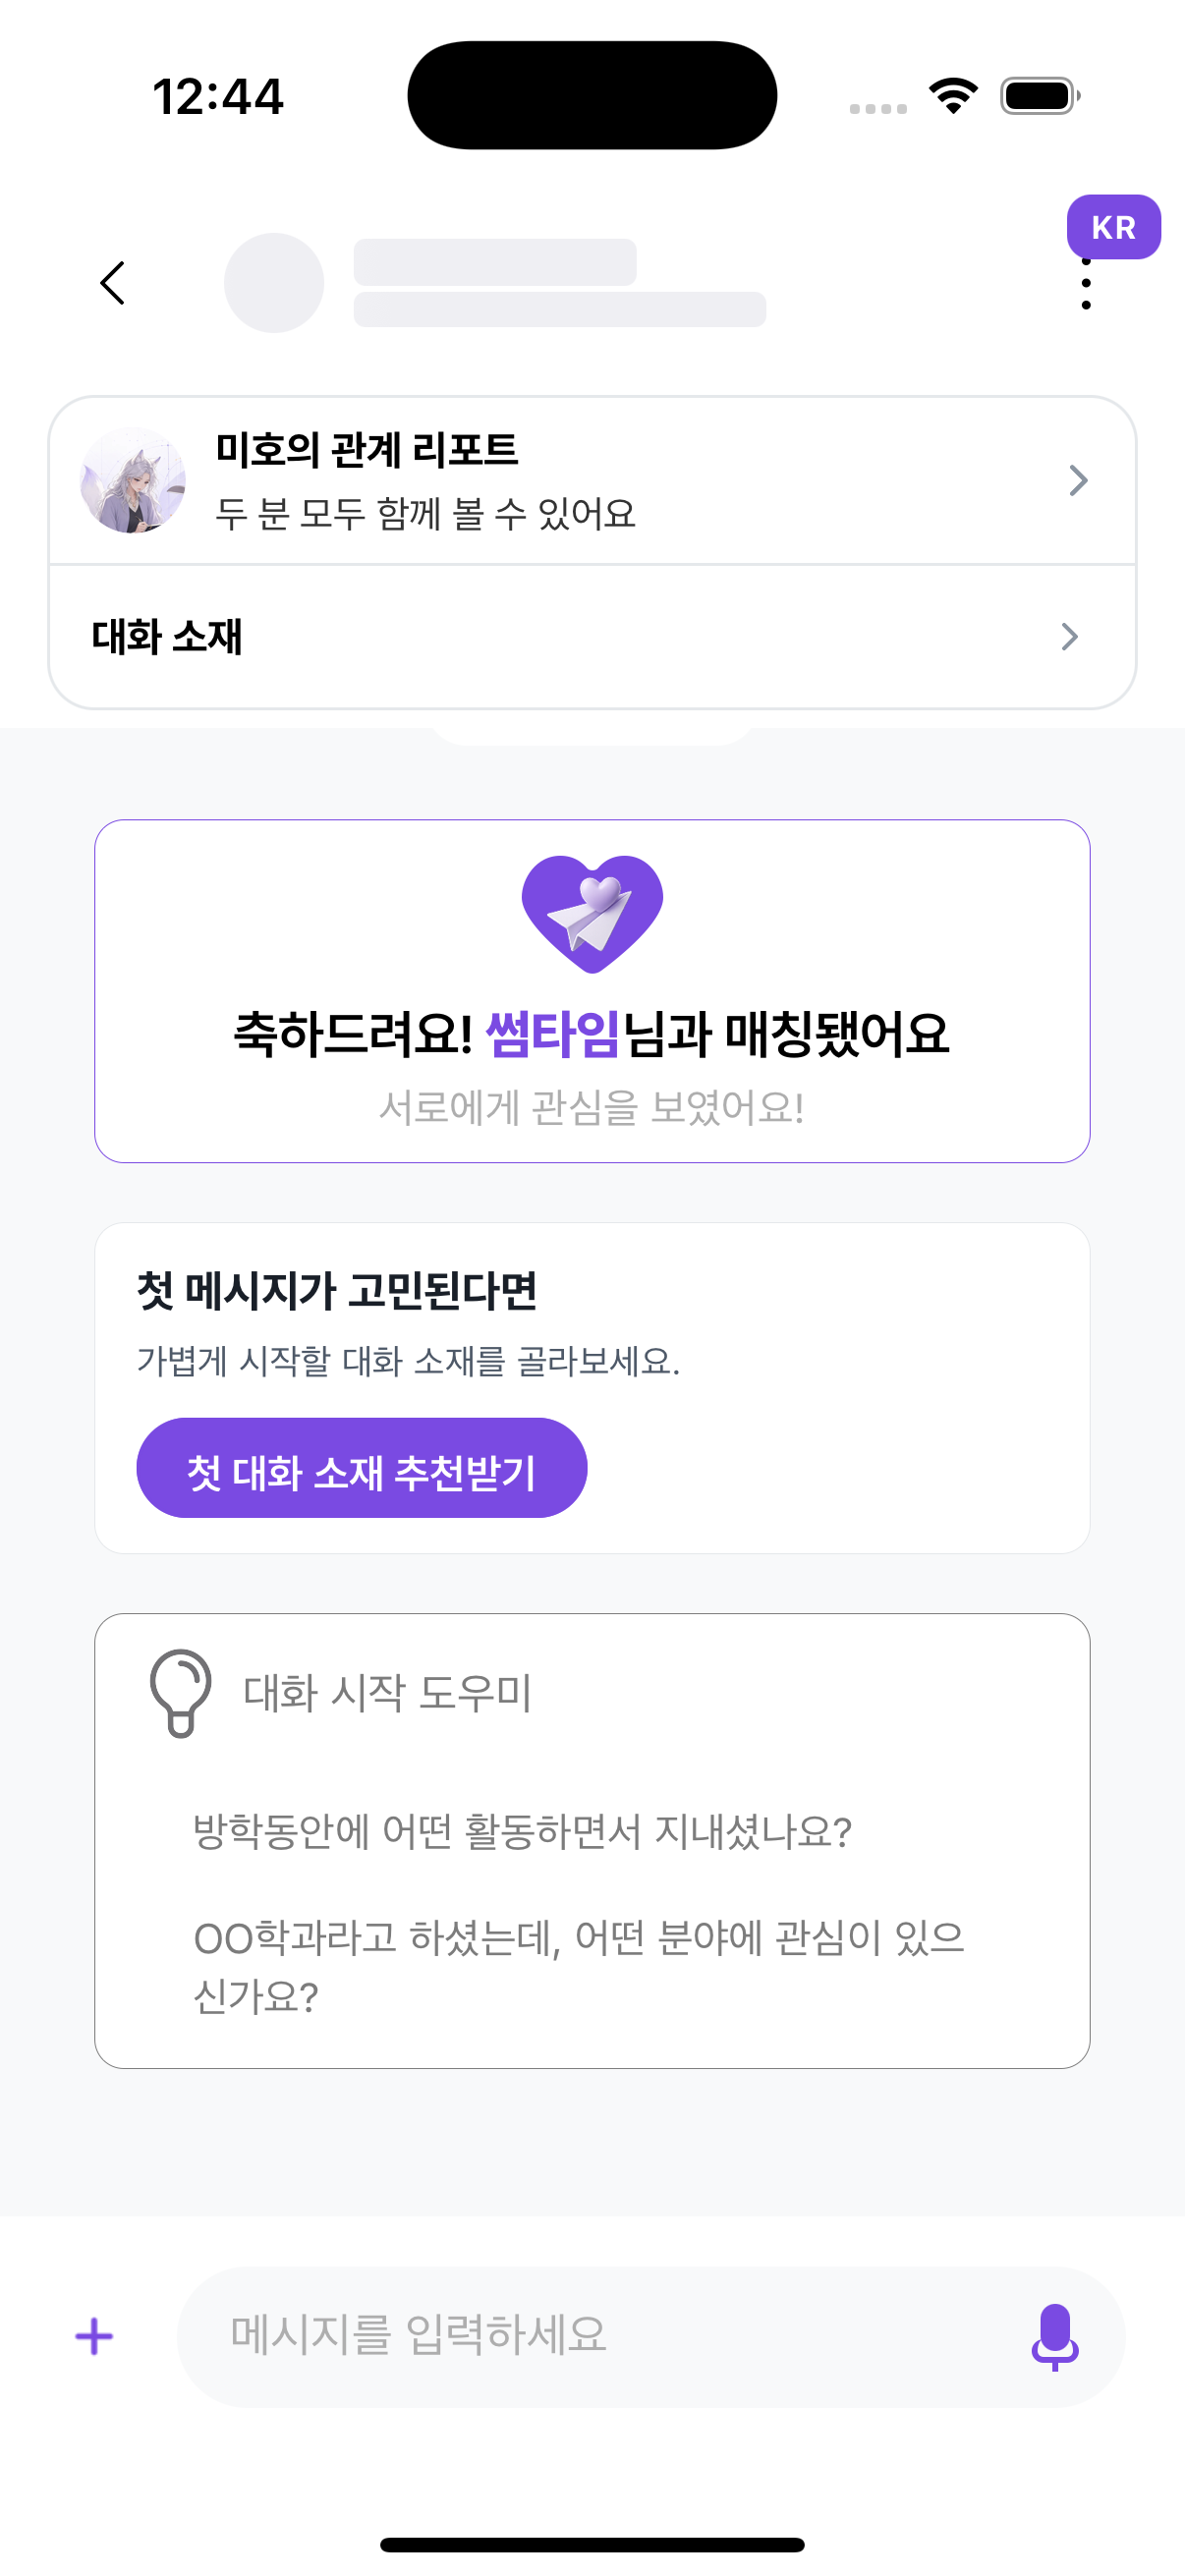Tap the fox character avatar thumbnail

(x=133, y=481)
